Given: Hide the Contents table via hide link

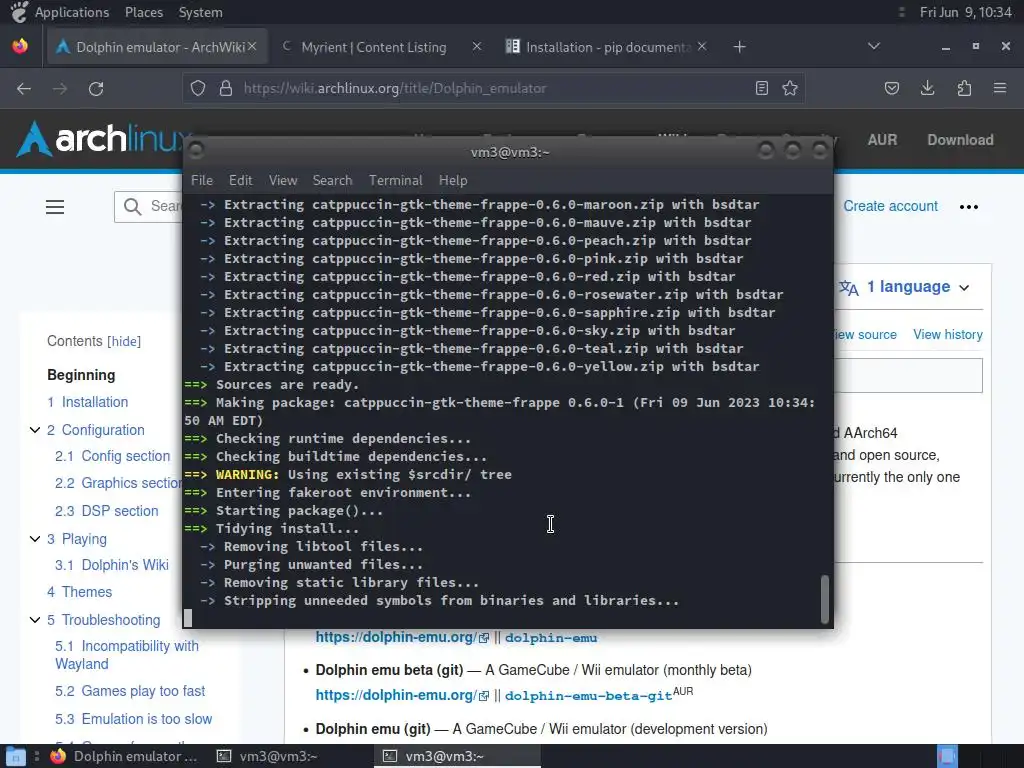Looking at the screenshot, I should pos(124,341).
